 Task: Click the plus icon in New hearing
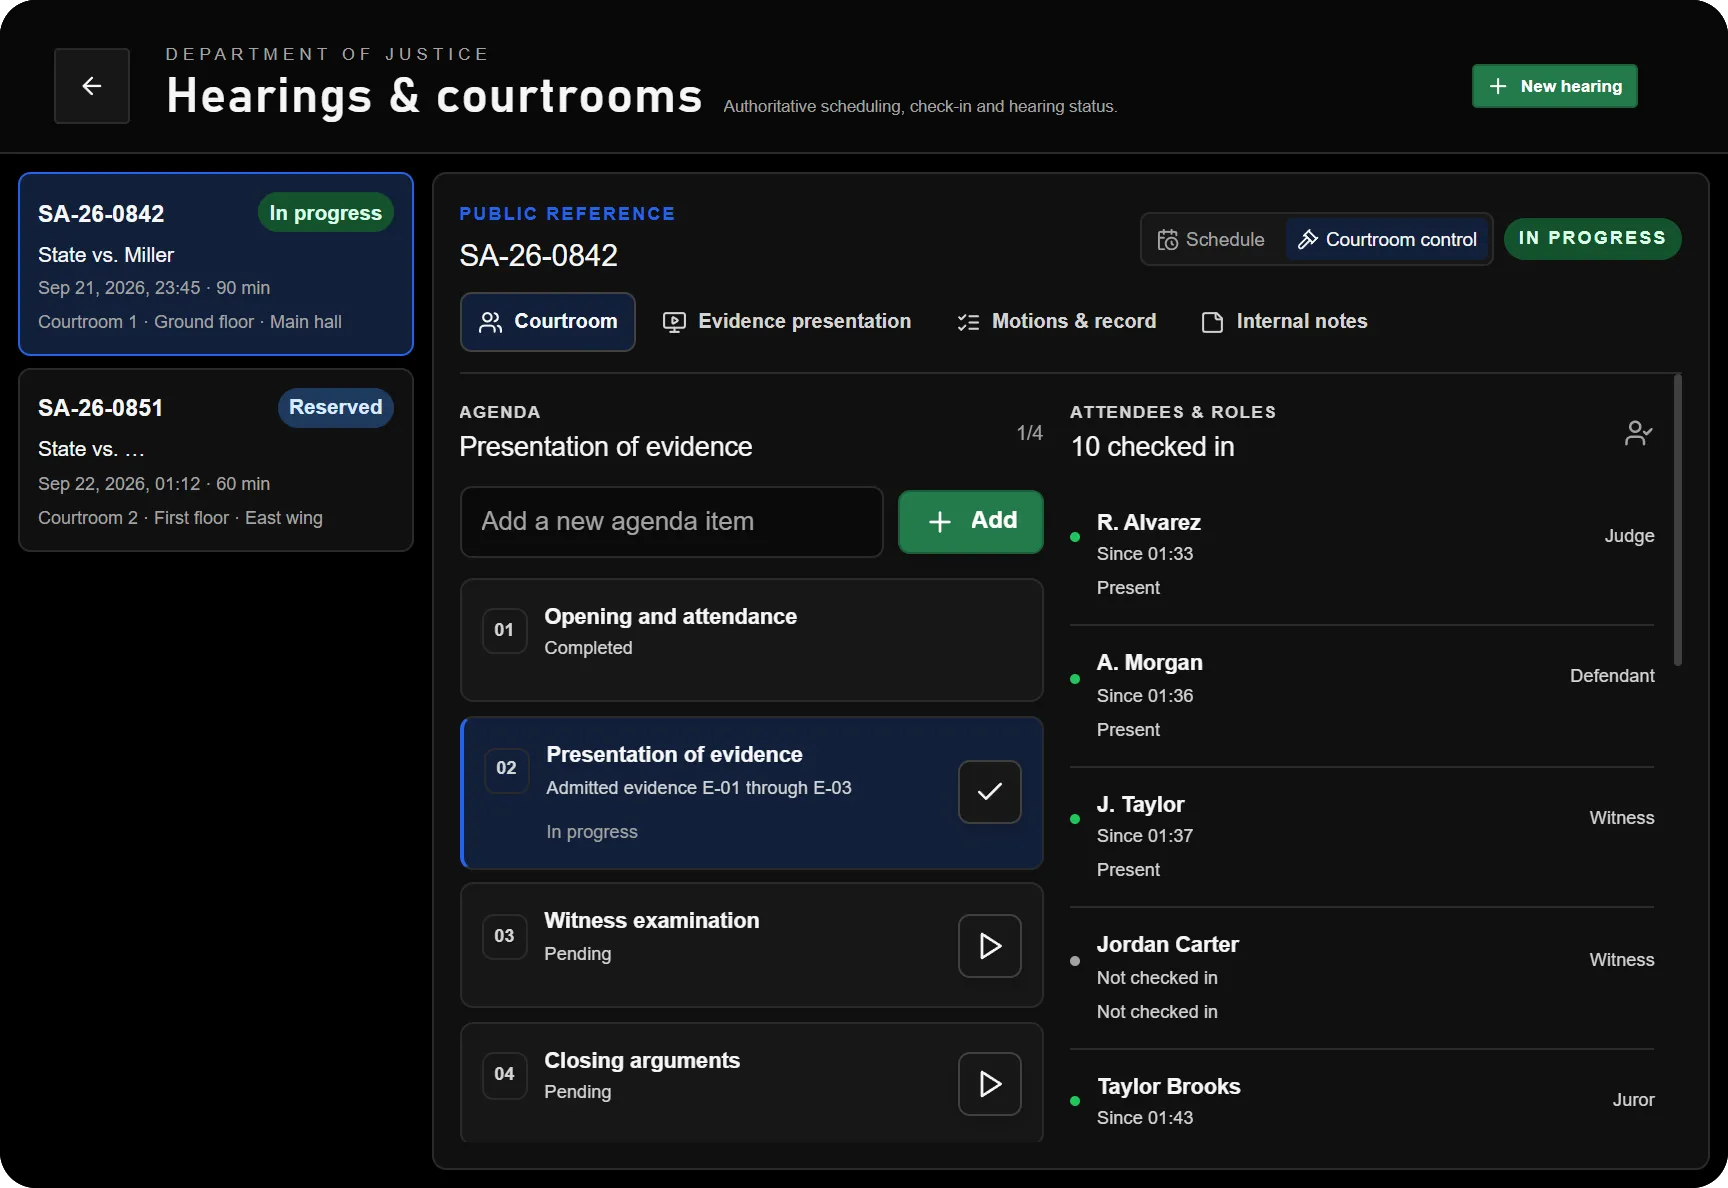coord(1498,87)
